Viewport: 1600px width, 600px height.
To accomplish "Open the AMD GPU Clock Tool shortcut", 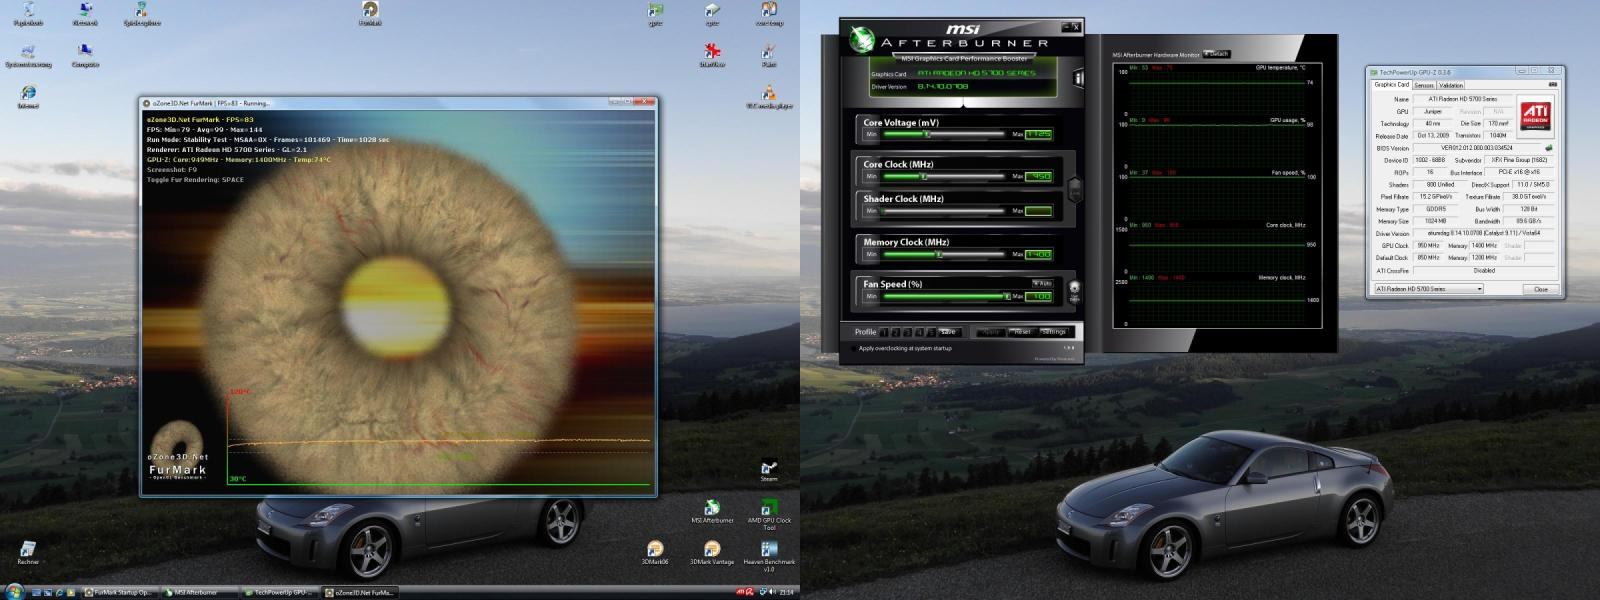I will pyautogui.click(x=769, y=514).
